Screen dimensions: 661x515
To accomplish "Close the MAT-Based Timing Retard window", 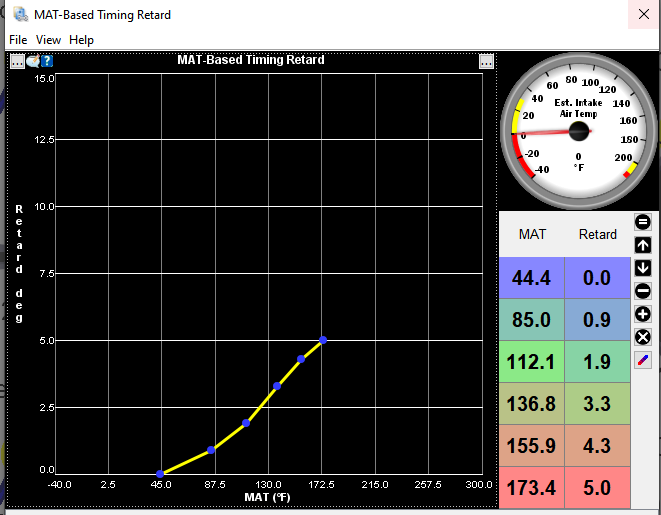I will click(x=642, y=15).
